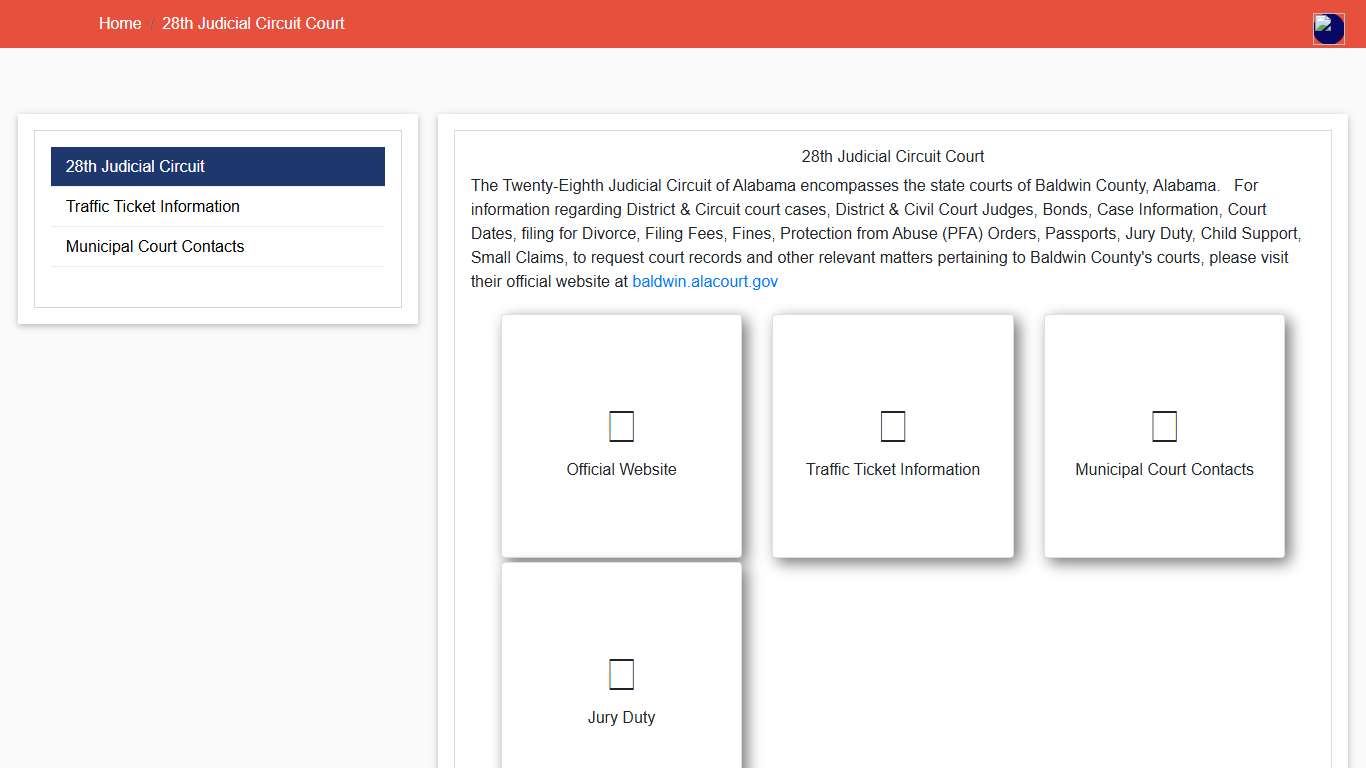1366x768 pixels.
Task: Visit the baldwin.alacourt.gov link
Action: click(705, 282)
